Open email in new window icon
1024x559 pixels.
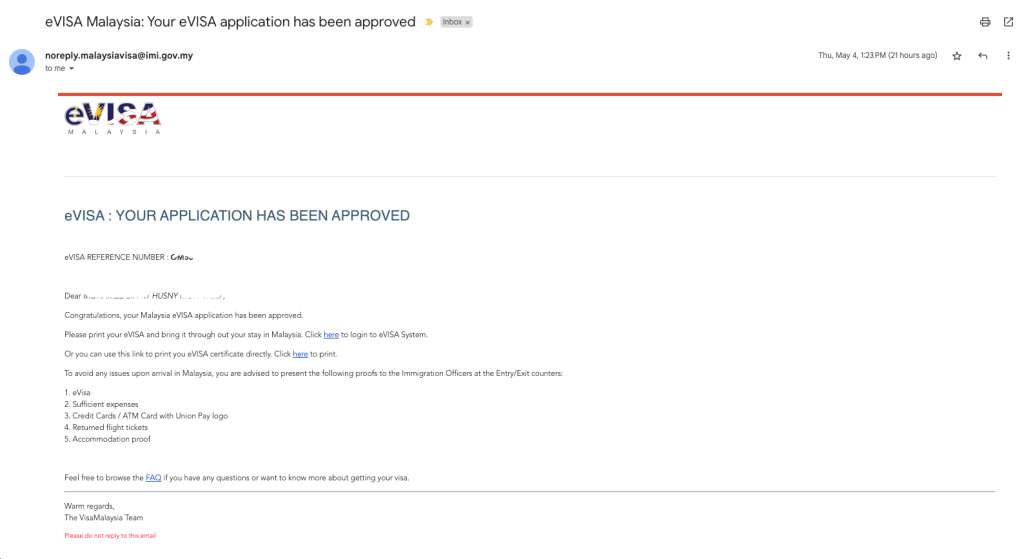coord(1008,22)
